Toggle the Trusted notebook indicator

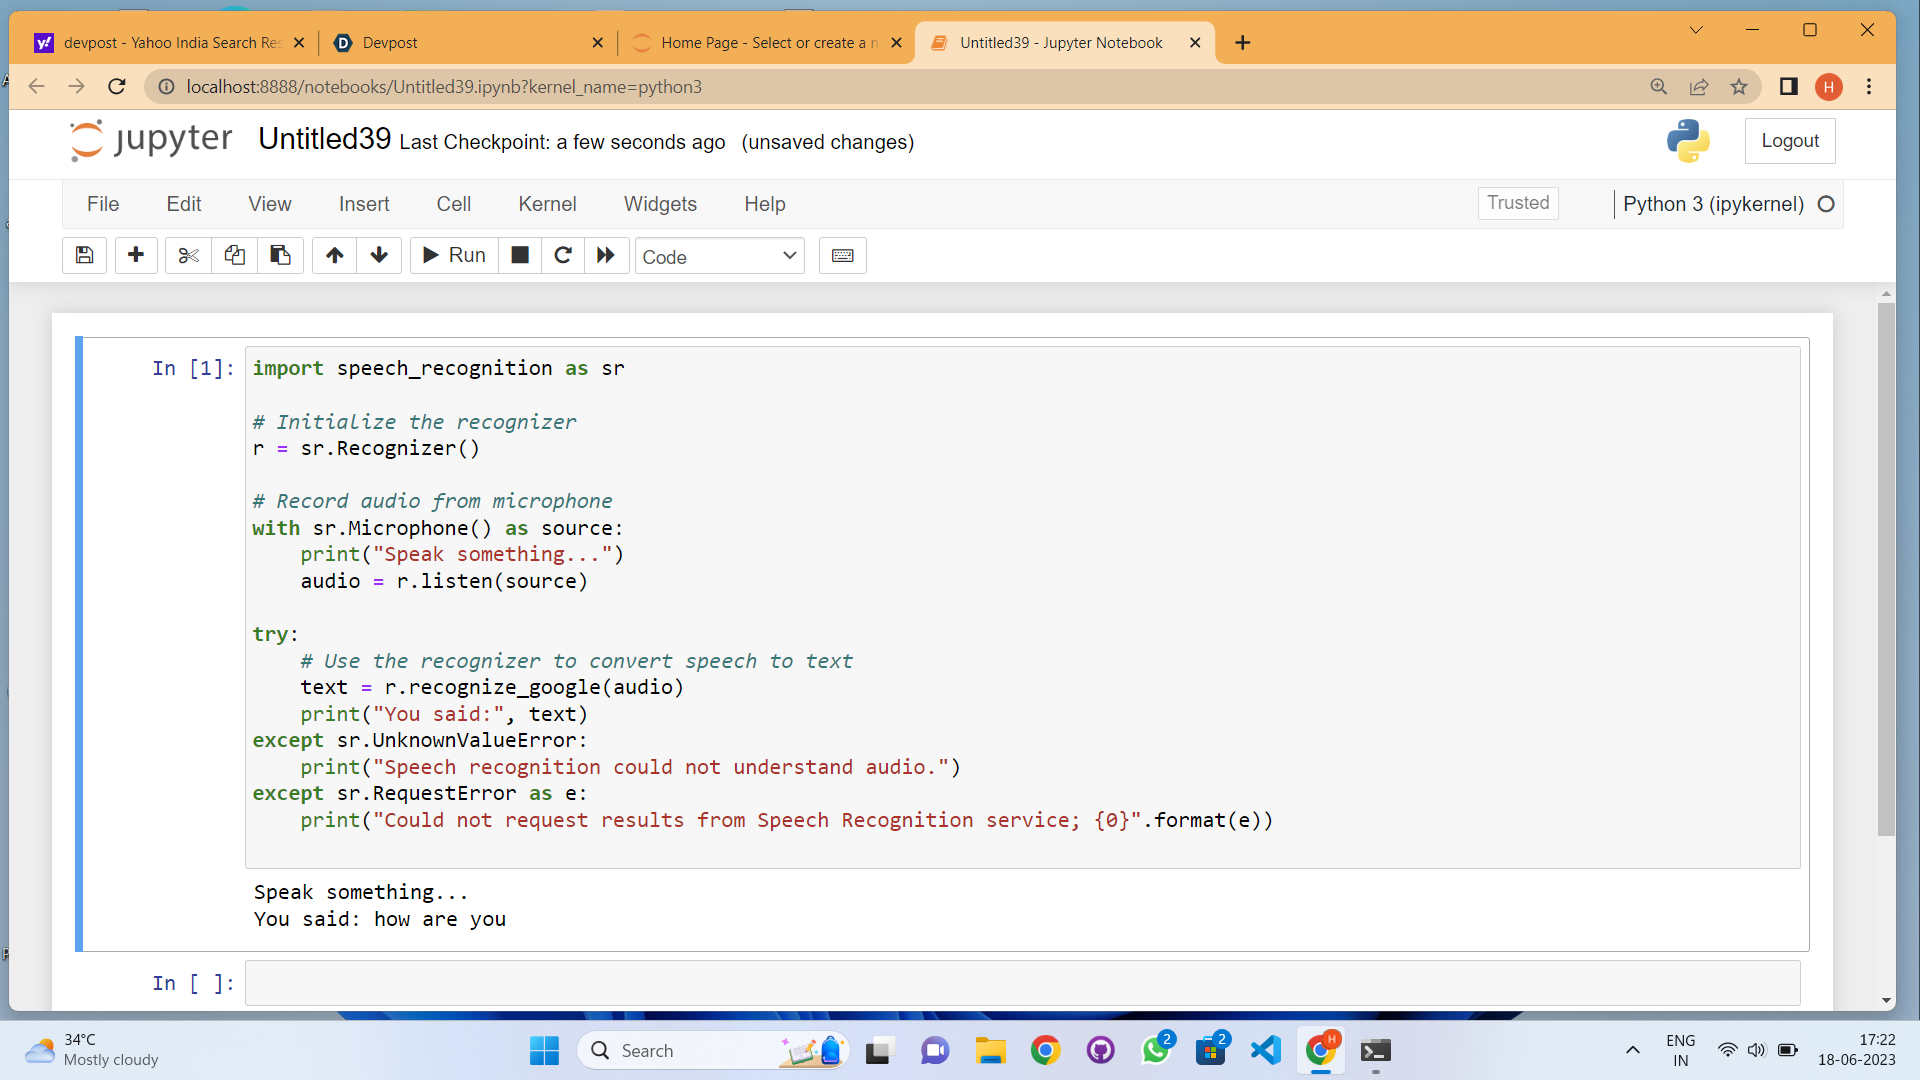coord(1517,203)
